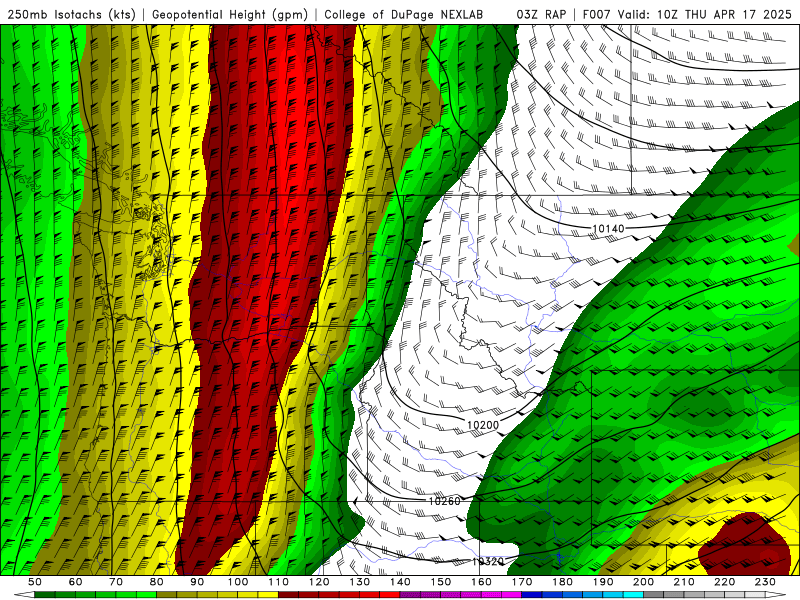Click the dark blue swatch right of 170 mark
Screen dimensions: 800x600
coord(532,595)
